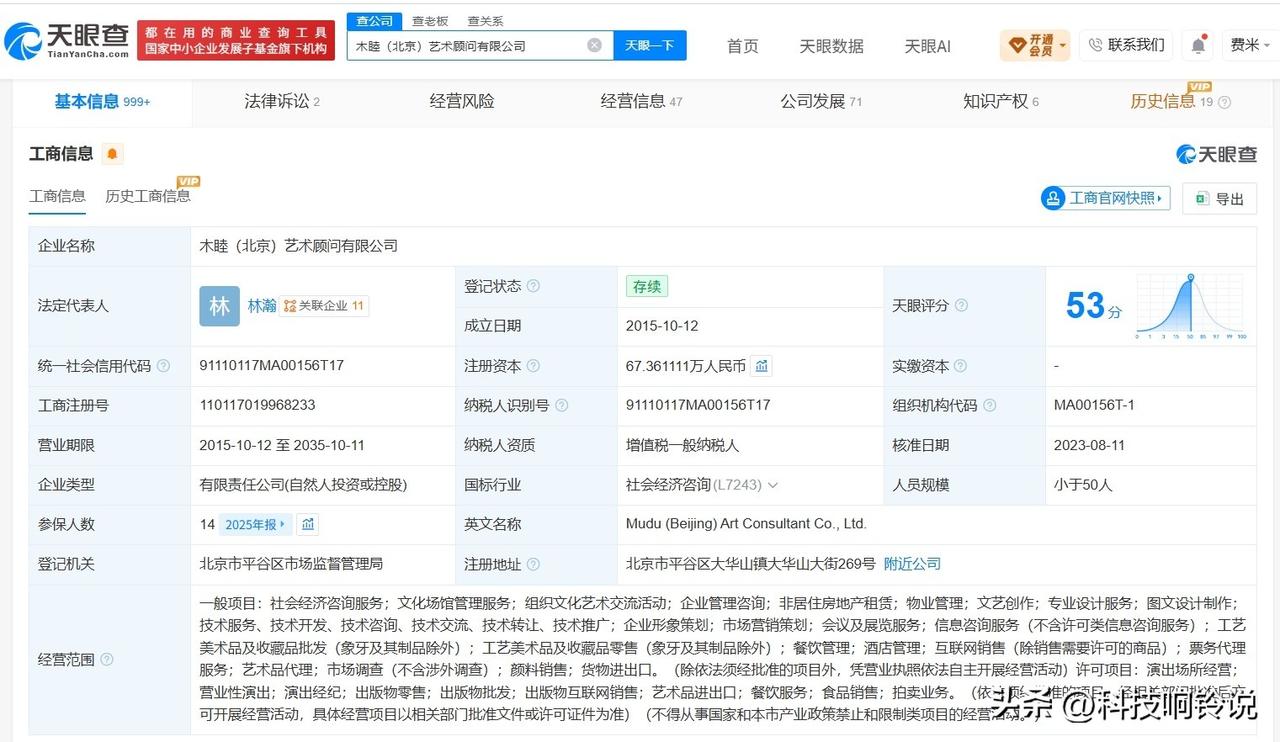Click help icon next to 纳税人识别号
The image size is (1280, 742).
coord(561,405)
